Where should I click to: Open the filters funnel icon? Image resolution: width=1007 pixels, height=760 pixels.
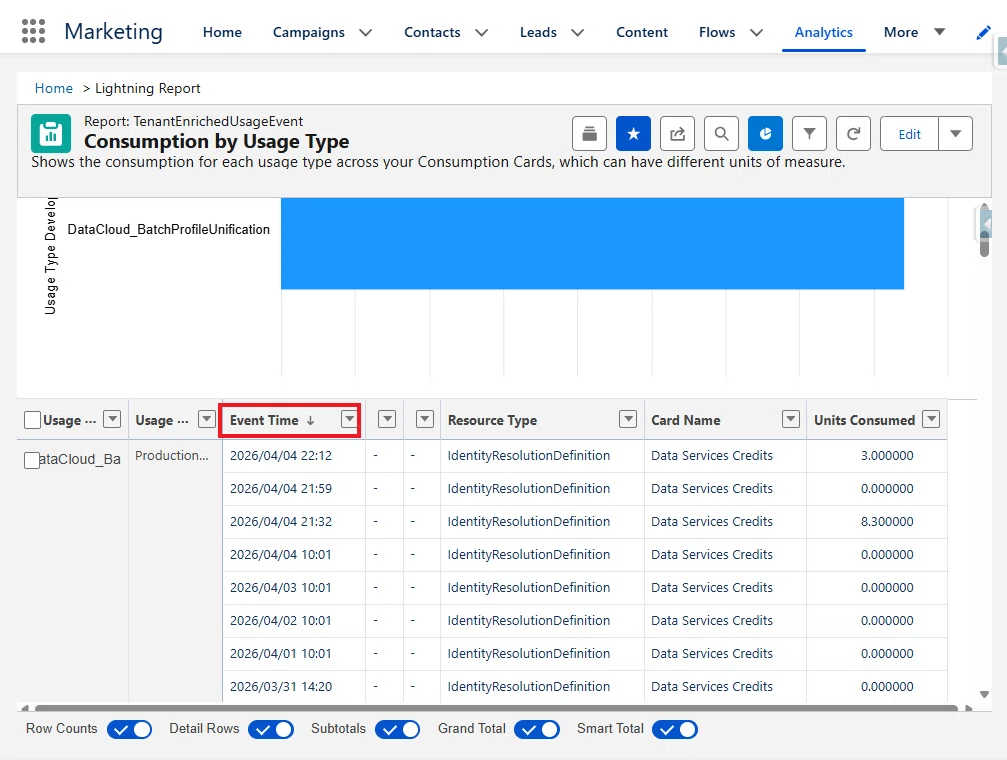click(809, 134)
